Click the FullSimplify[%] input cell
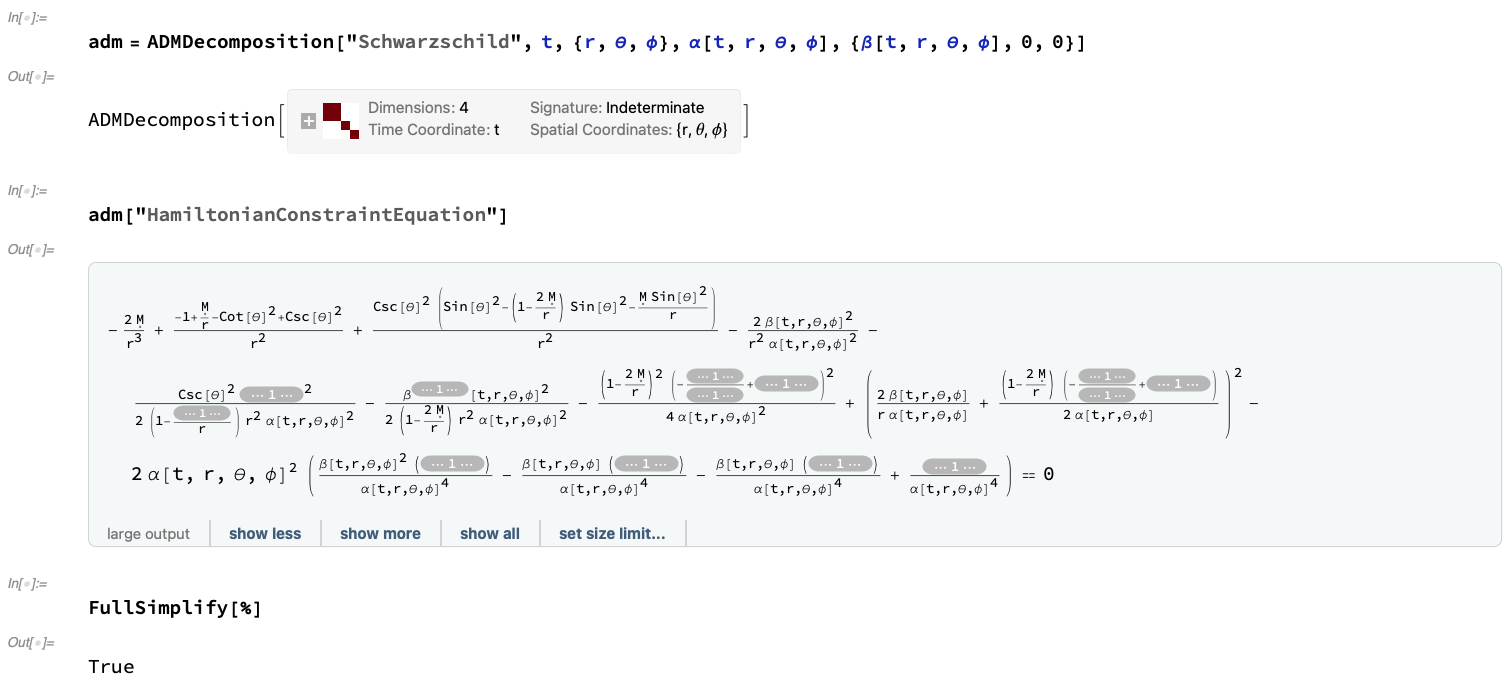The image size is (1510, 682). click(175, 607)
